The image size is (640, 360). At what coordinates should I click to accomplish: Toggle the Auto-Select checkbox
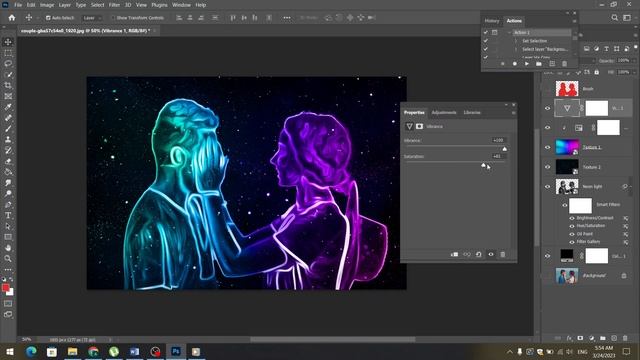[48, 18]
